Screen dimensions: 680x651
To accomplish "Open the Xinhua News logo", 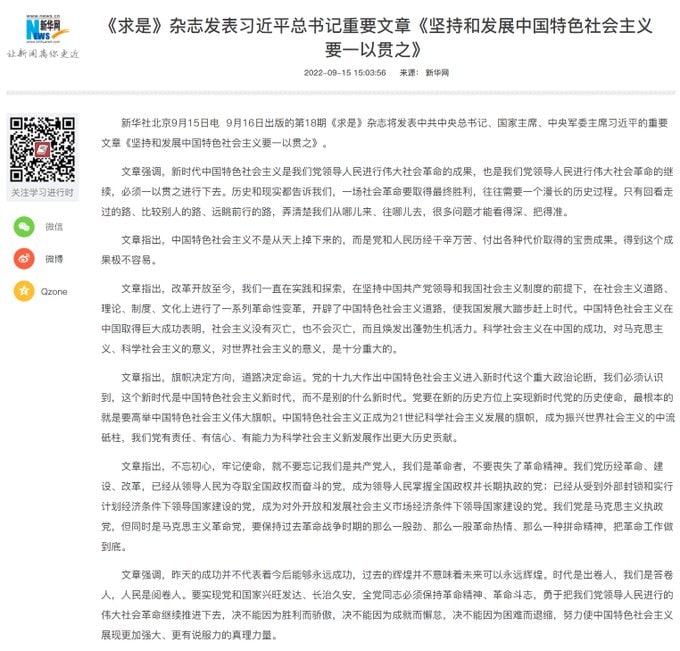I will point(46,29).
